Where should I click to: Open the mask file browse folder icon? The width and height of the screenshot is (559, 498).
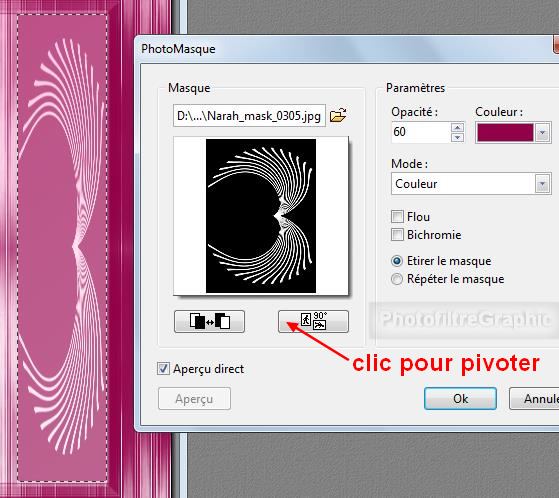[x=338, y=115]
